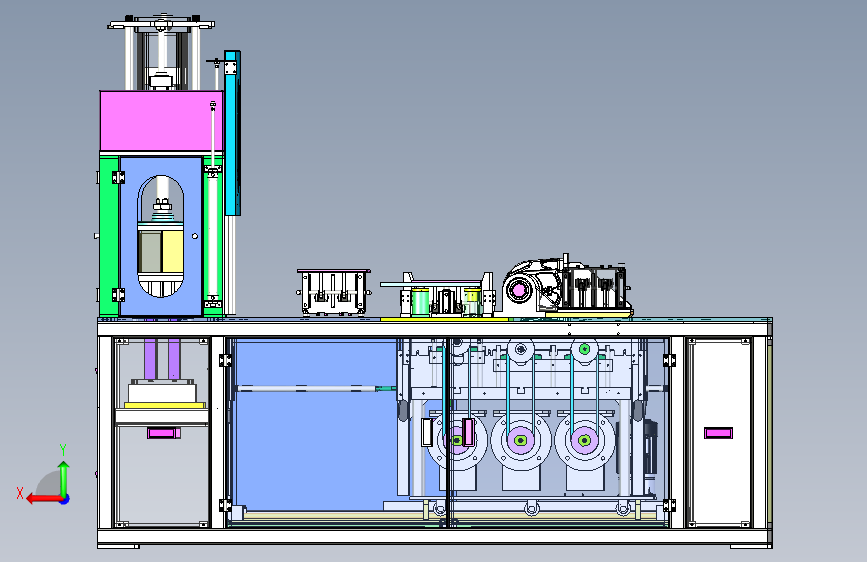Select the rightmost large belt pulley

[x=584, y=441]
